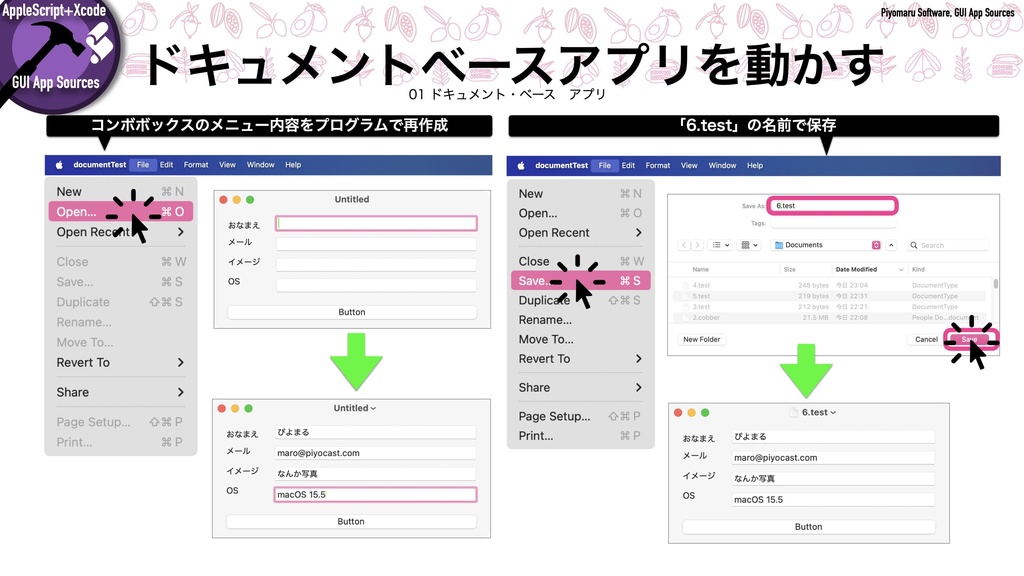Click the Documents folder icon in the path popup
The width and height of the screenshot is (1024, 576).
click(x=778, y=245)
